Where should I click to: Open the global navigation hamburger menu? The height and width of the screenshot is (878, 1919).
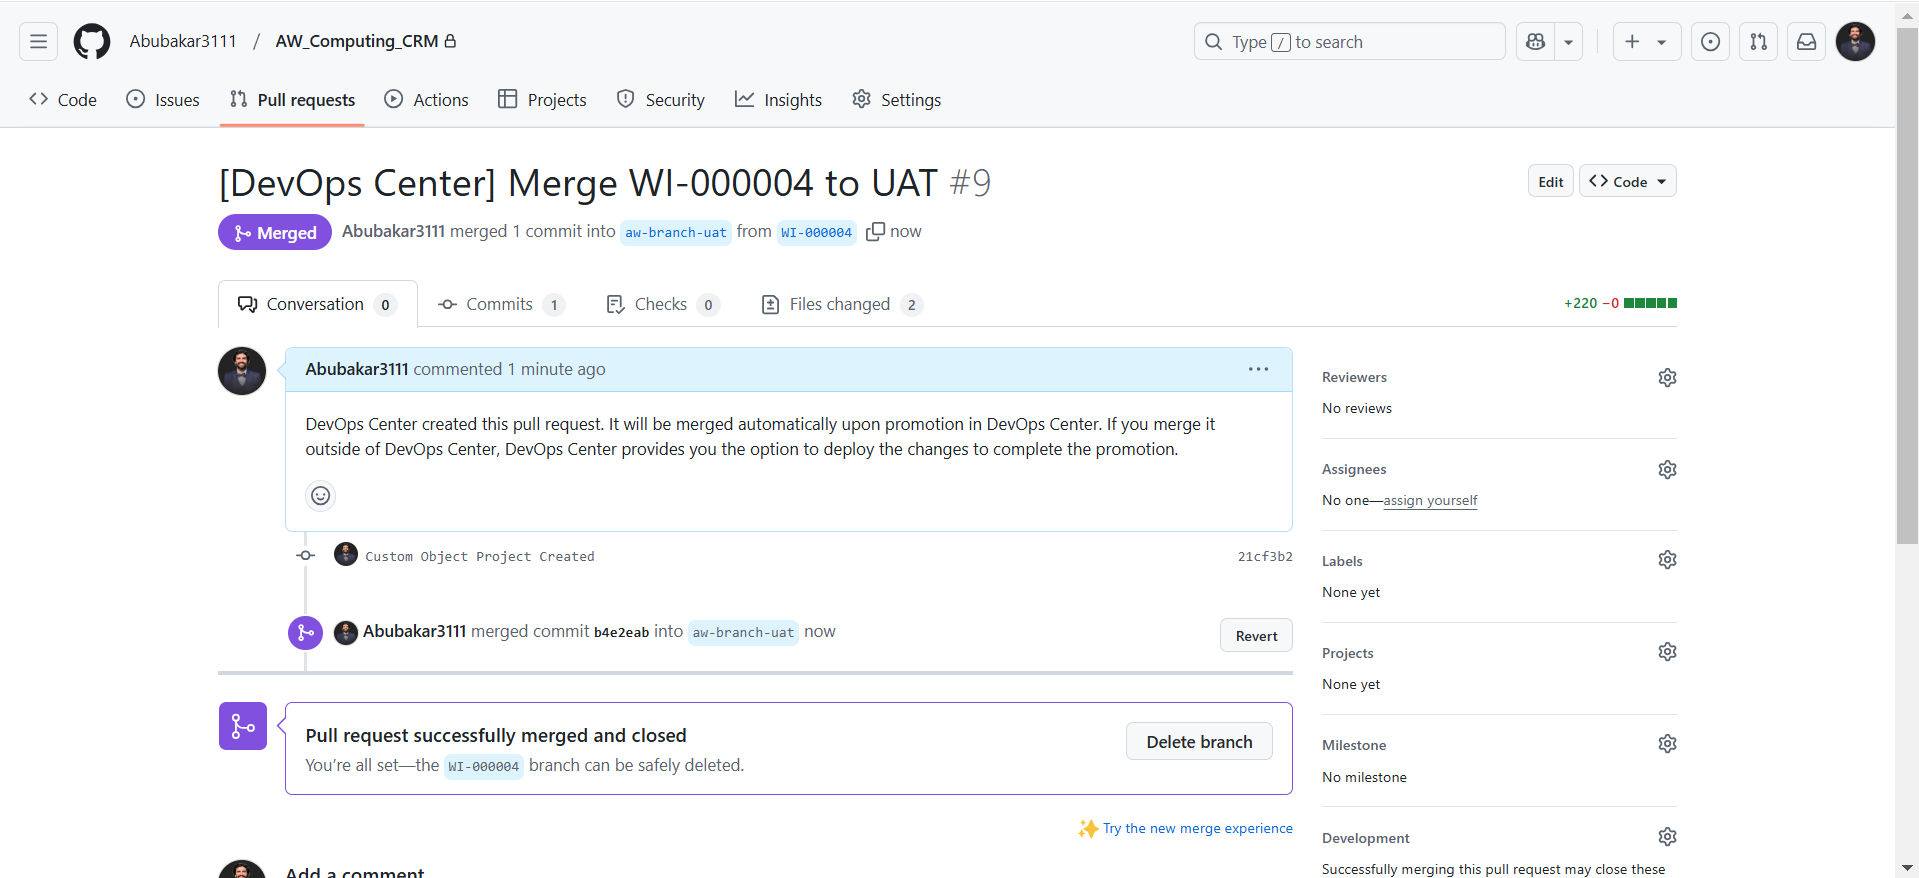(x=38, y=42)
